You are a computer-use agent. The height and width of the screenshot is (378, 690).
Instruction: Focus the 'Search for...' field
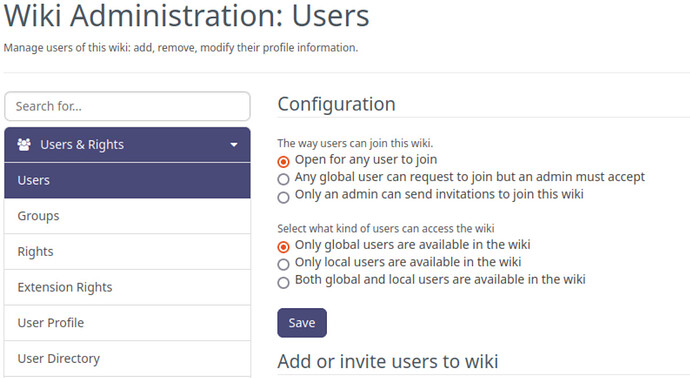[x=127, y=106]
